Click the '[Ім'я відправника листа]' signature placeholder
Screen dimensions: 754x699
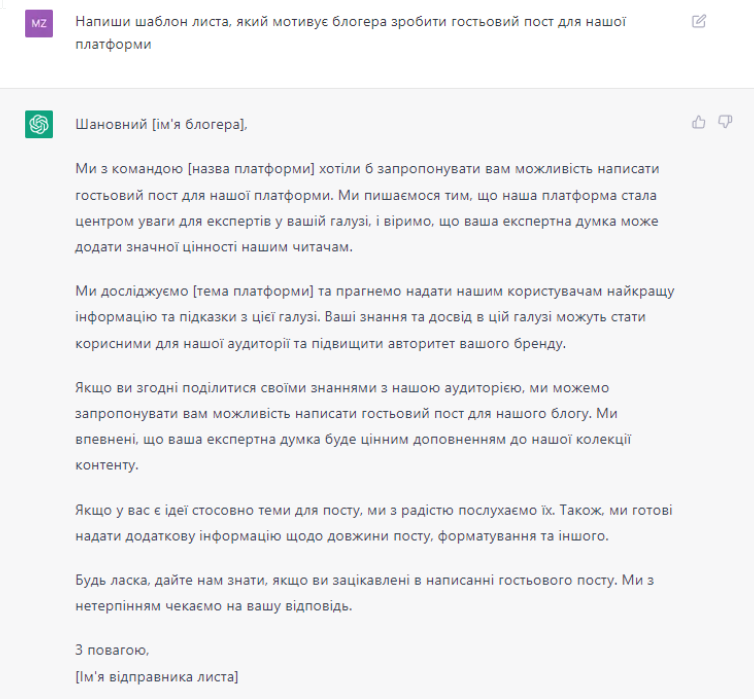tap(157, 677)
